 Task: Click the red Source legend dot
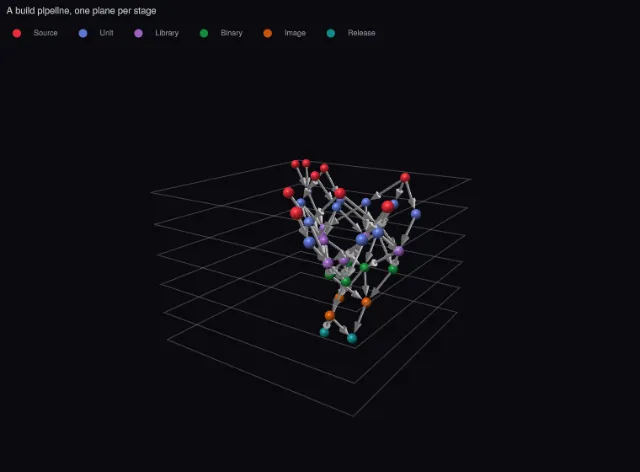[17, 33]
